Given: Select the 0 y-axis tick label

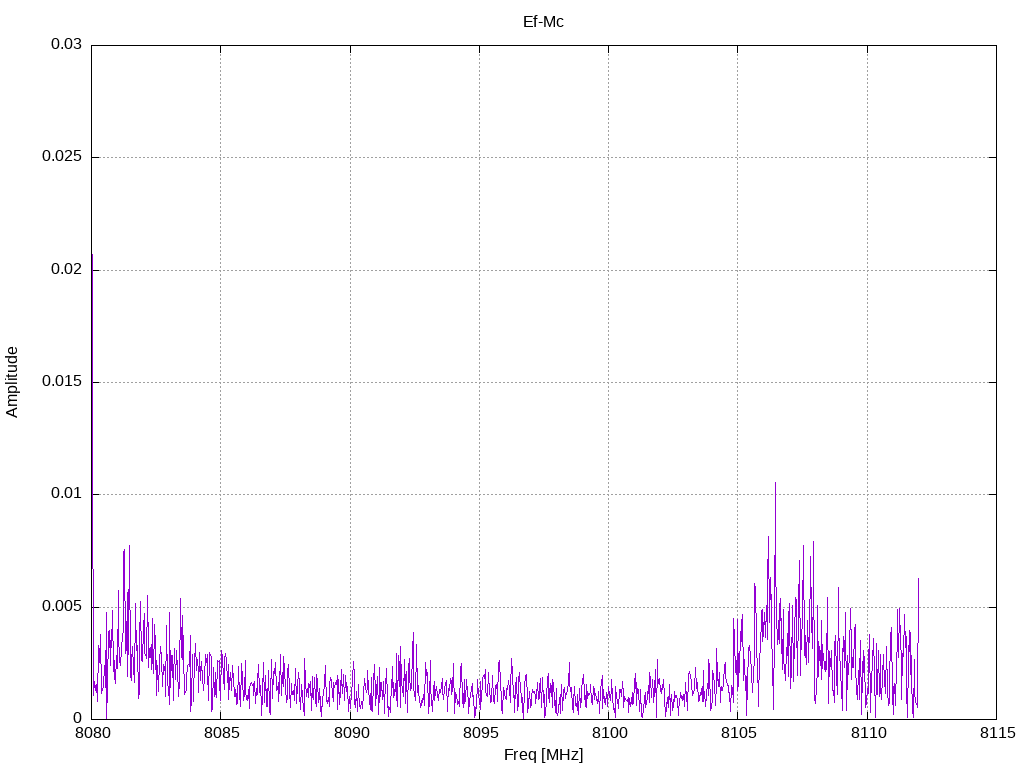Looking at the screenshot, I should pyautogui.click(x=78, y=718).
